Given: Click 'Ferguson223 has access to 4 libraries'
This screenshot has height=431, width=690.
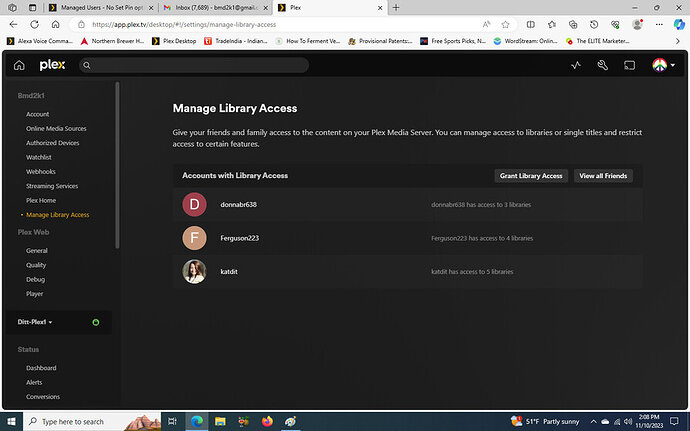Looking at the screenshot, I should 482,238.
